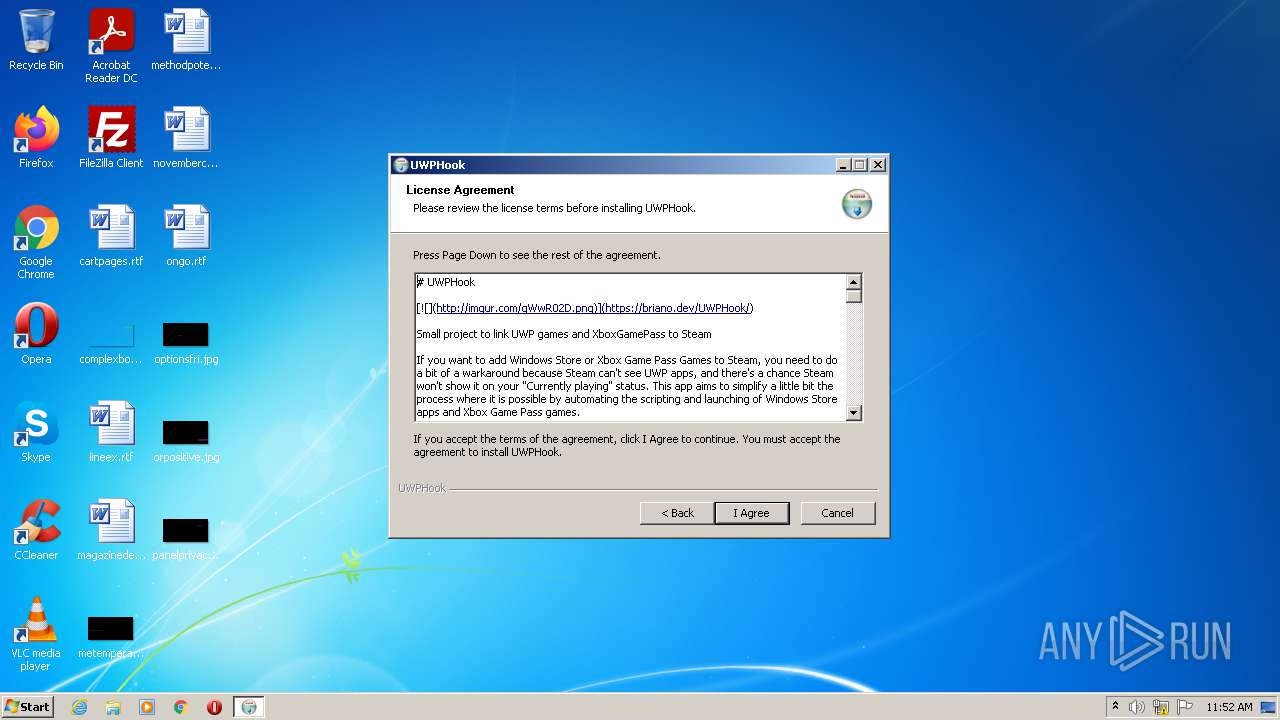The image size is (1280, 720).
Task: Select the metempera file icon
Action: [111, 636]
